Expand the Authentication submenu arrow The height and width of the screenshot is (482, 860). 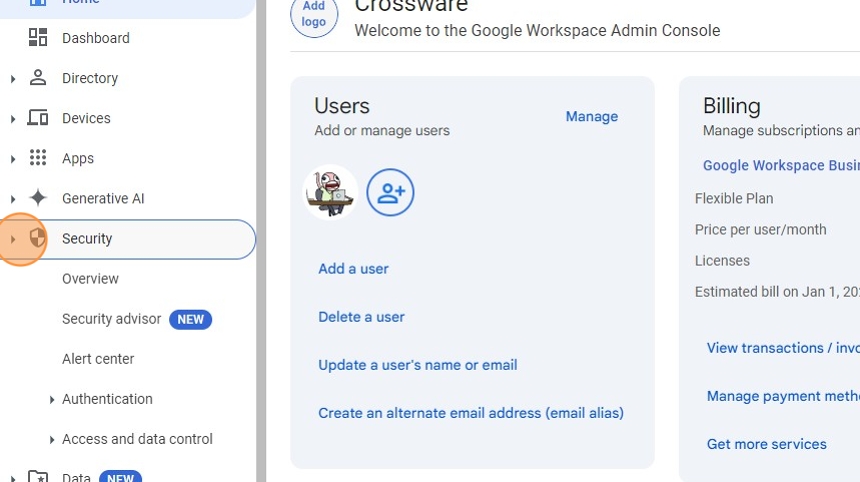point(52,400)
